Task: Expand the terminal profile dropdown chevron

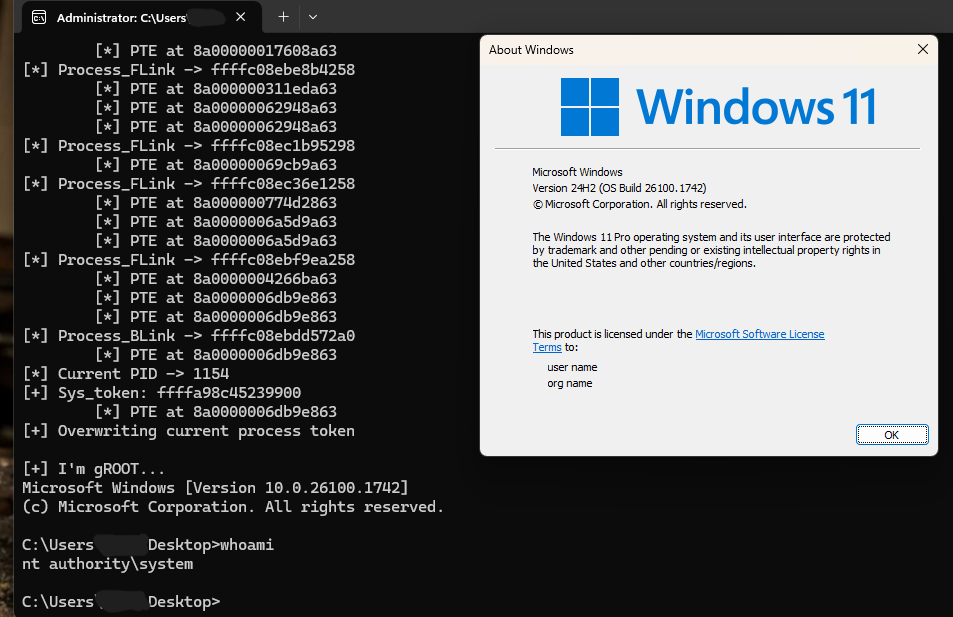Action: (x=313, y=17)
